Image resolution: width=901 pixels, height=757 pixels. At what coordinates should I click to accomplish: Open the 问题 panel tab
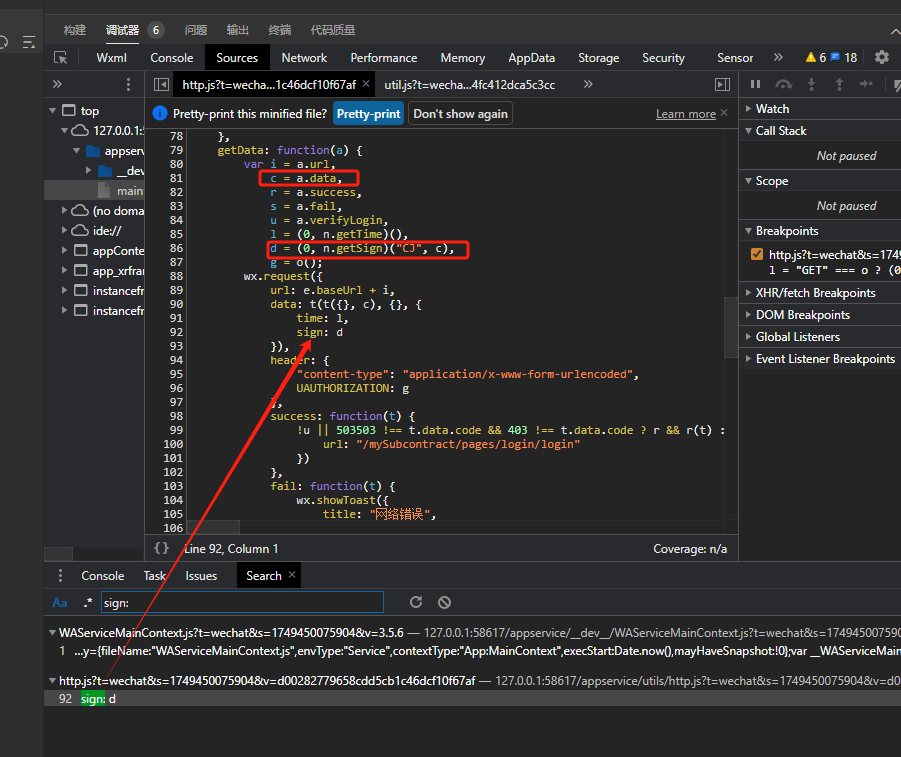point(196,30)
